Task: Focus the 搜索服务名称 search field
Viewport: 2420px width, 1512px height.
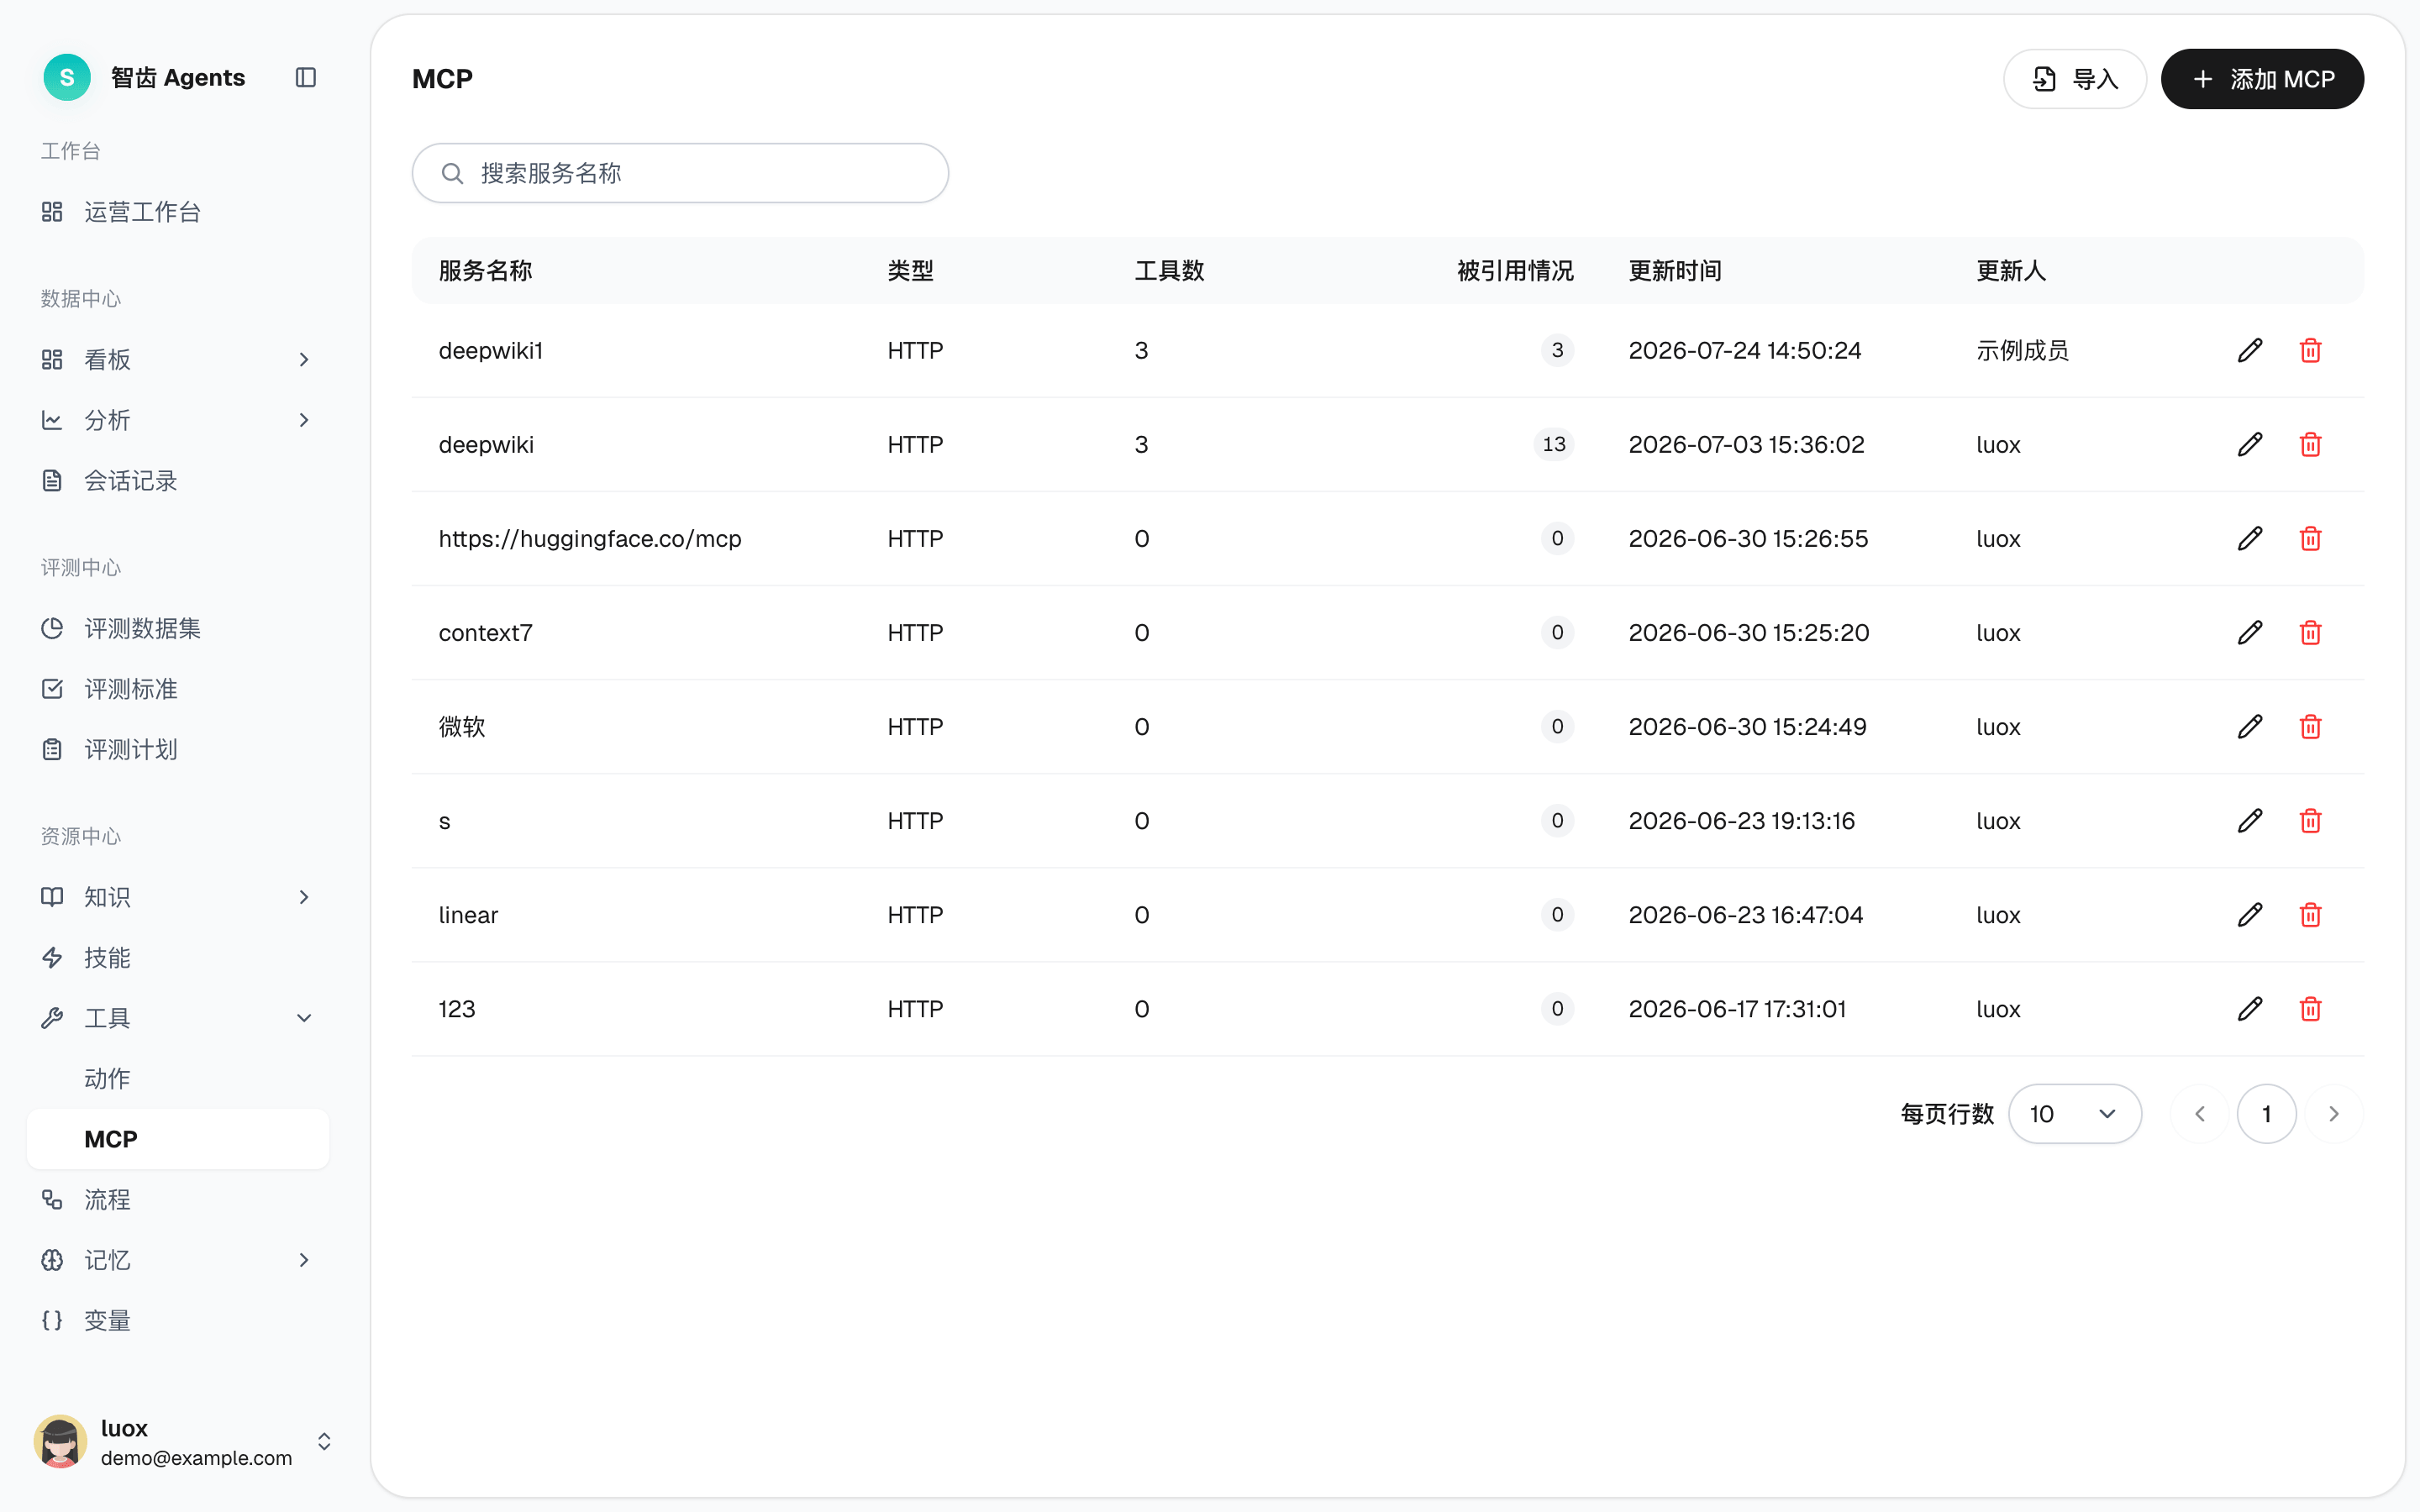Action: pyautogui.click(x=680, y=173)
